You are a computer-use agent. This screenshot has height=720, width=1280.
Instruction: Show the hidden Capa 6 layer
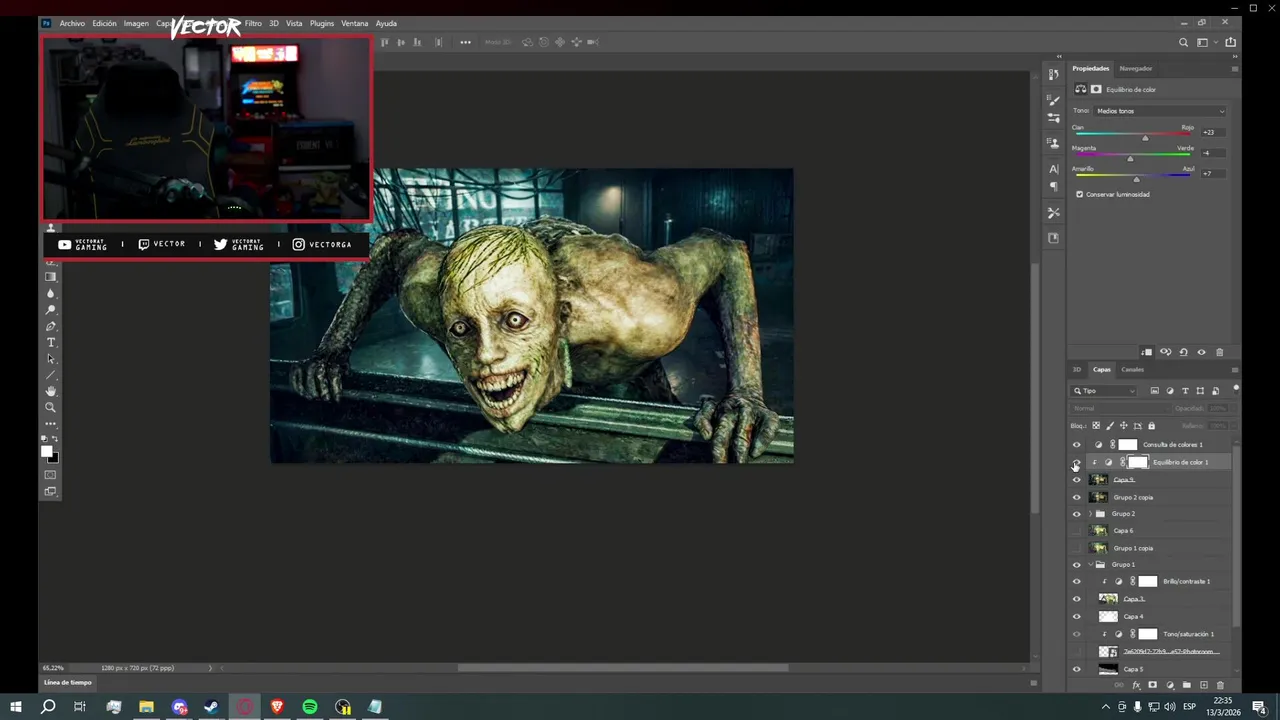1077,531
